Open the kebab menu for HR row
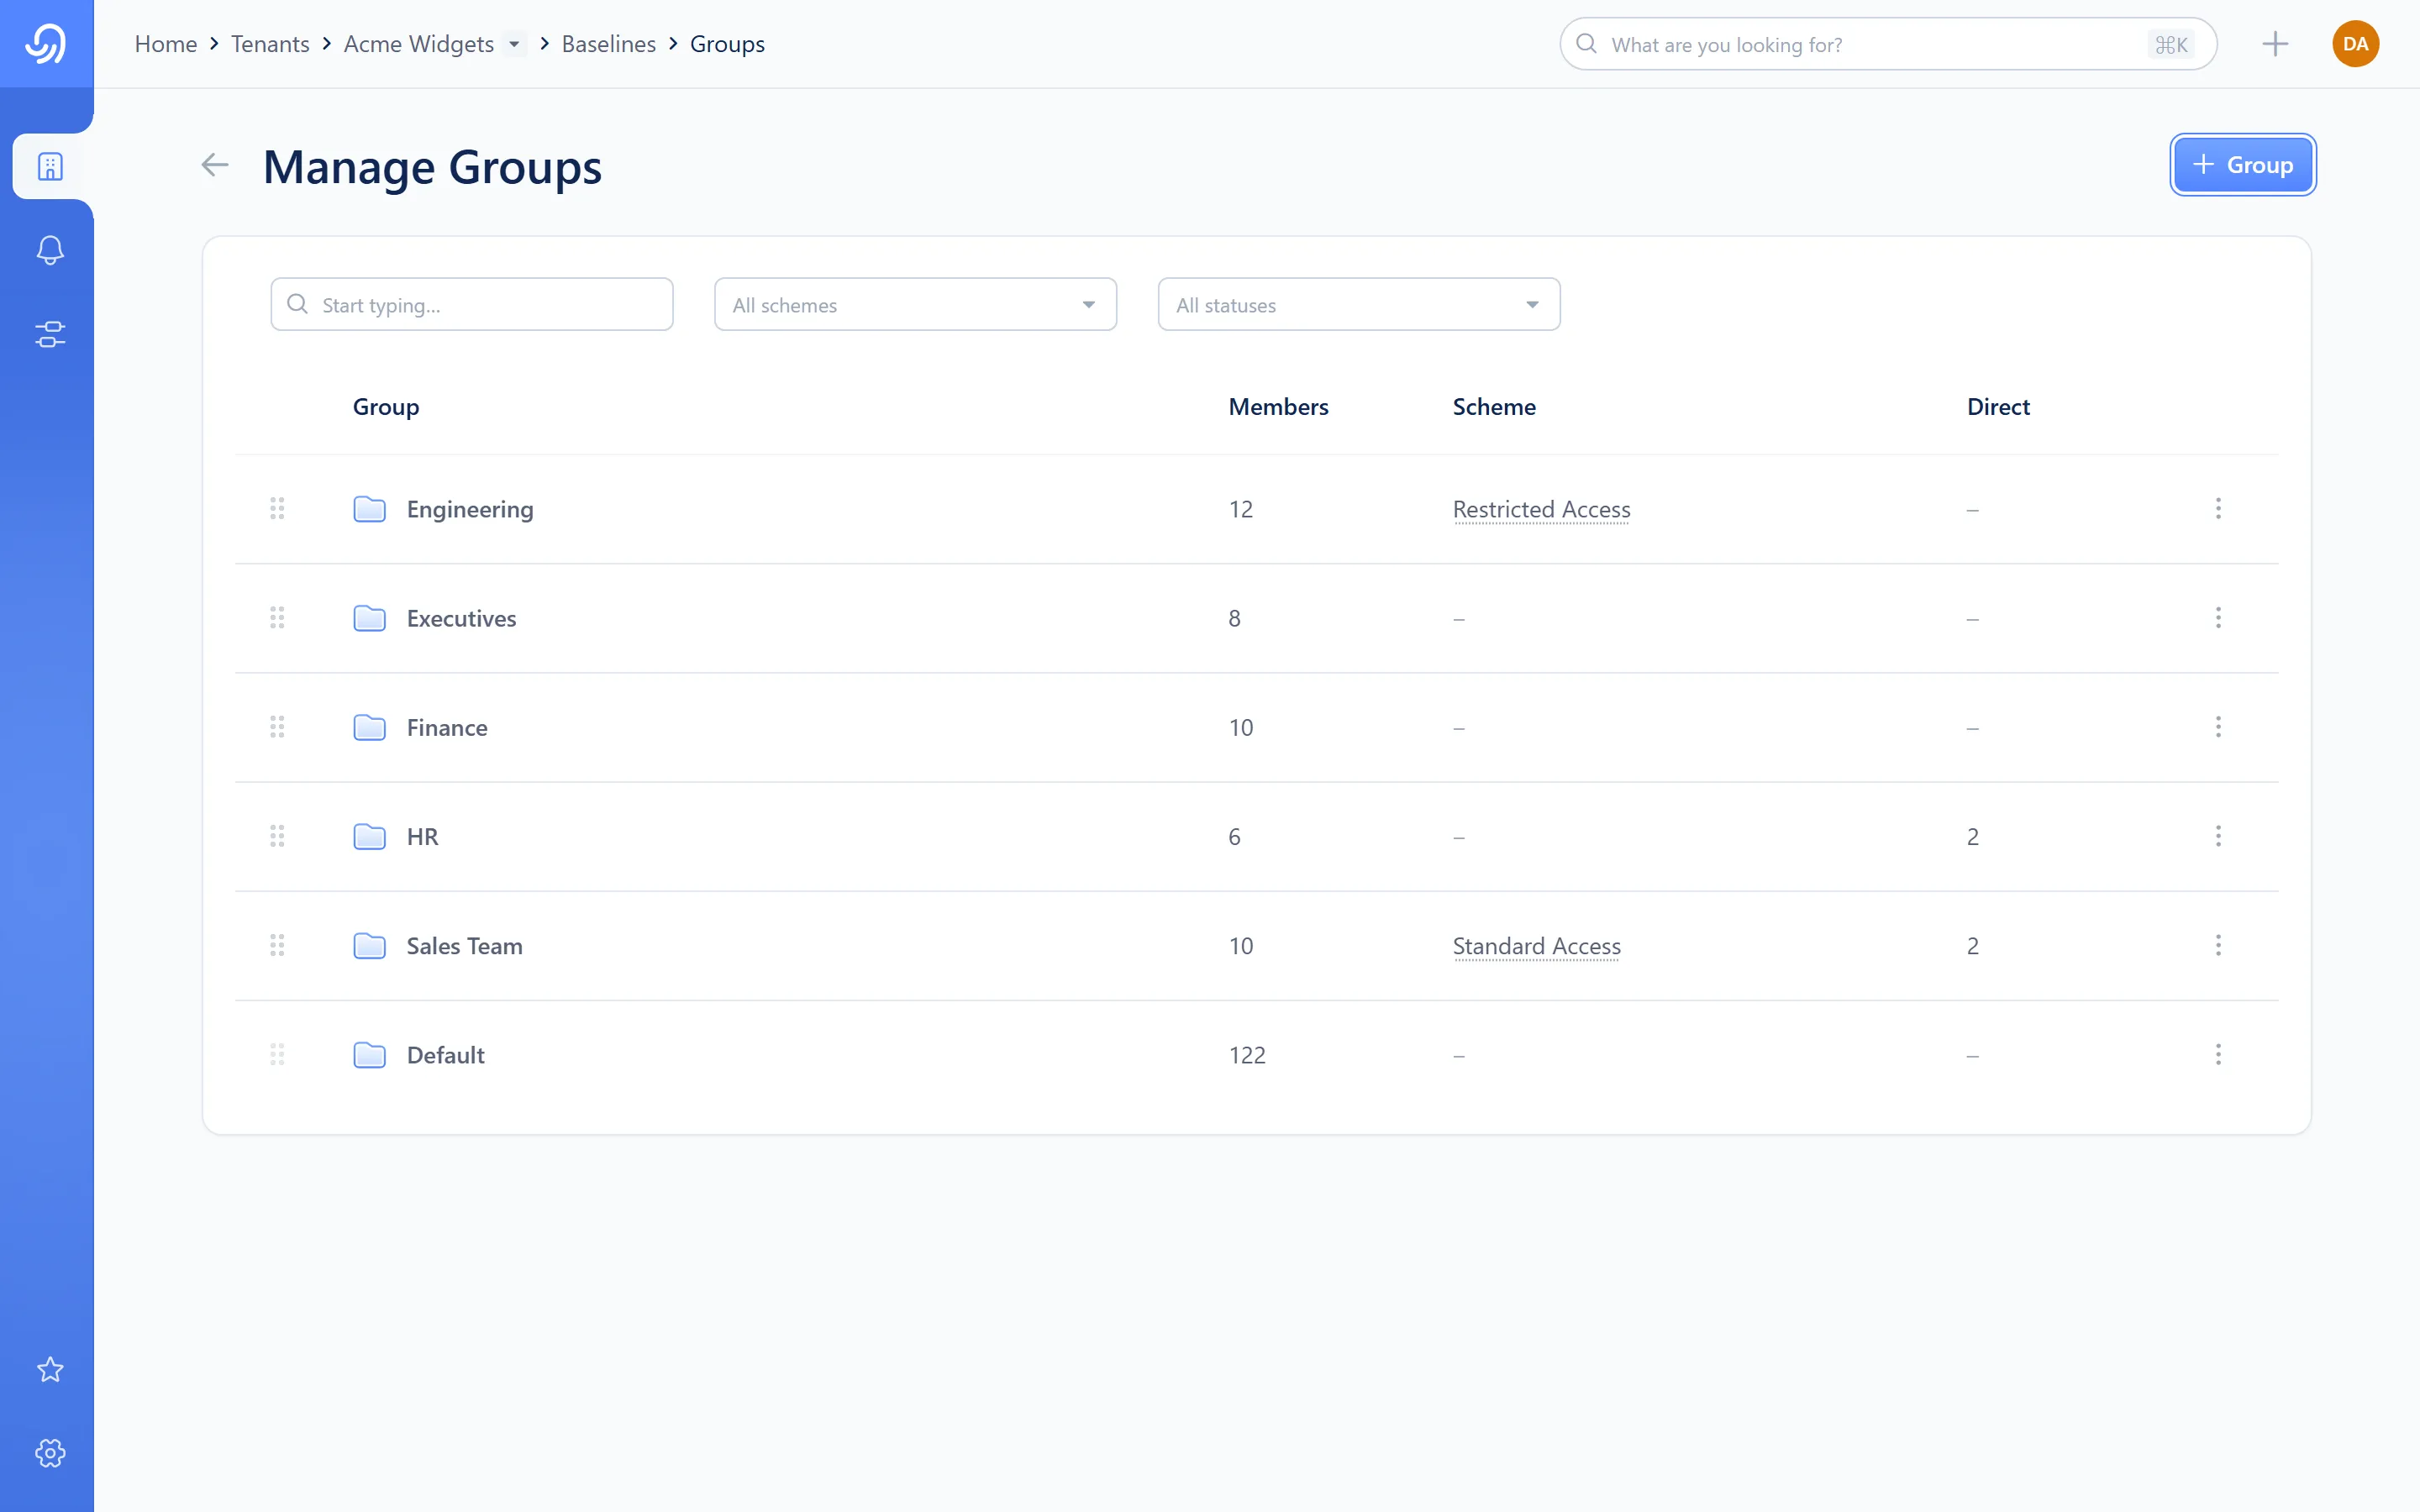2420x1512 pixels. point(2218,836)
